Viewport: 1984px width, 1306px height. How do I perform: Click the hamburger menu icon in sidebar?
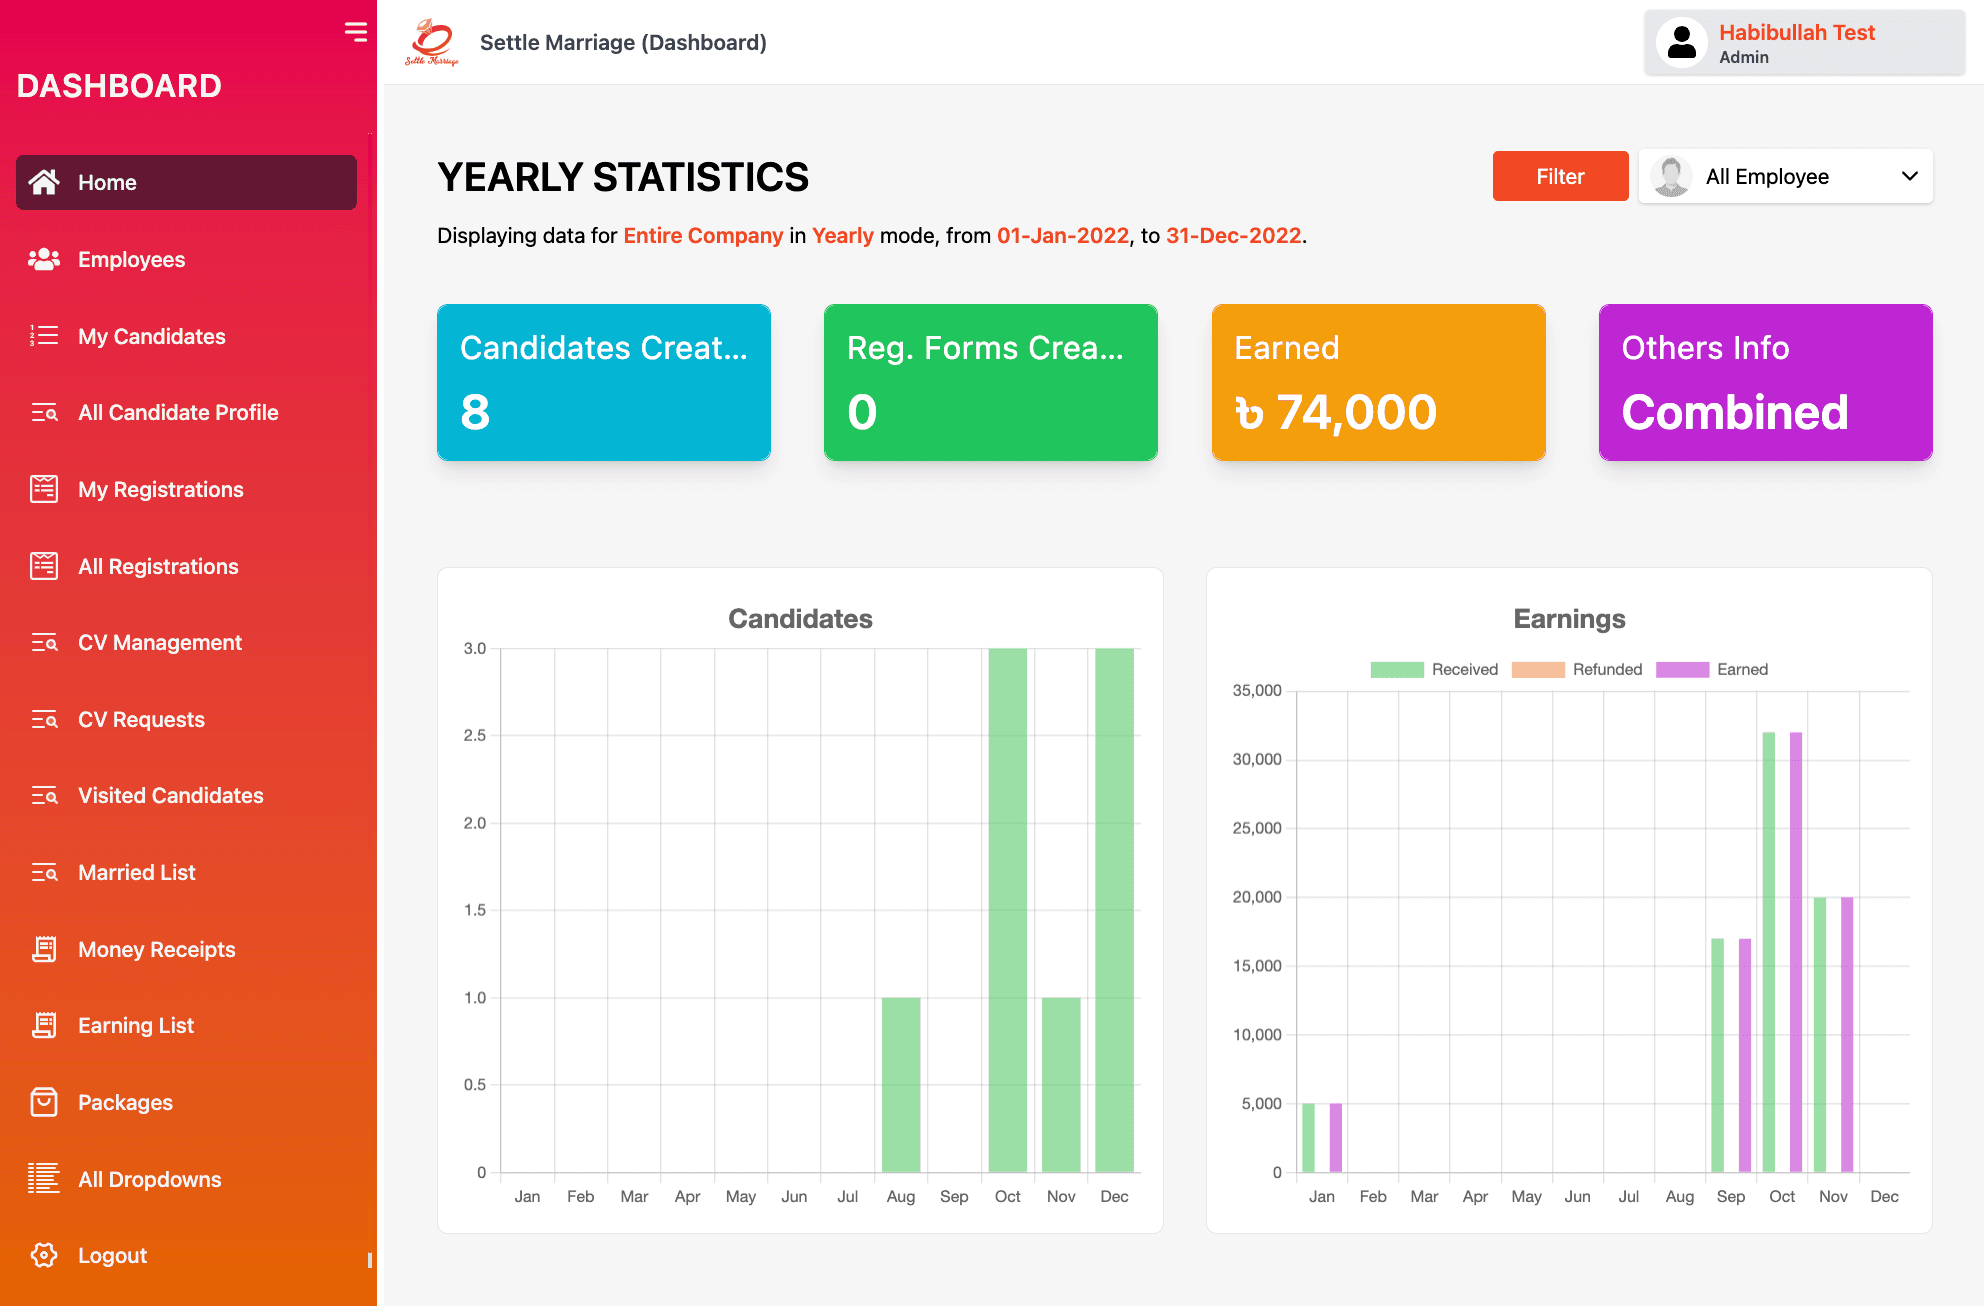click(x=355, y=32)
